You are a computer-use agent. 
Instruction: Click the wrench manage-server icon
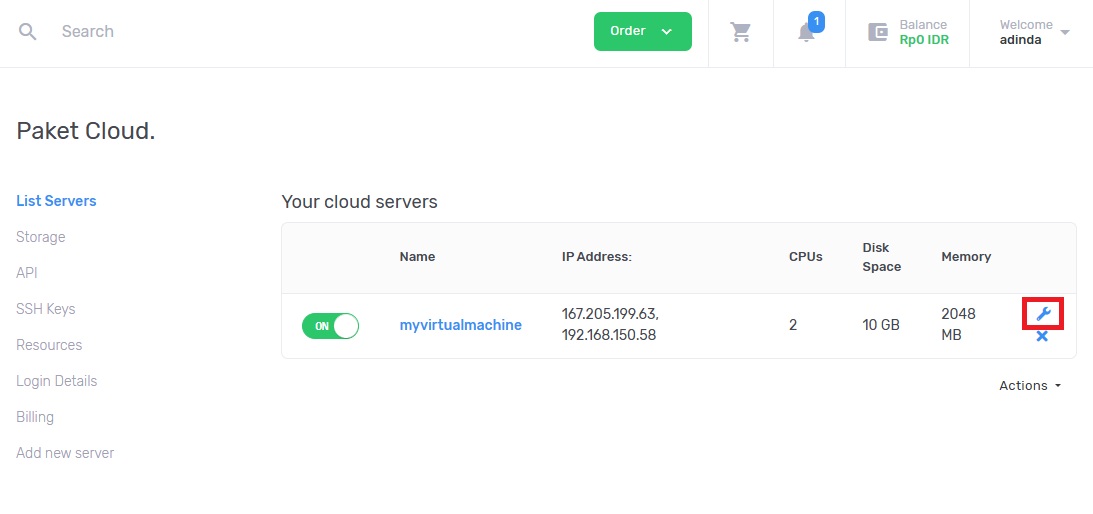click(x=1043, y=314)
